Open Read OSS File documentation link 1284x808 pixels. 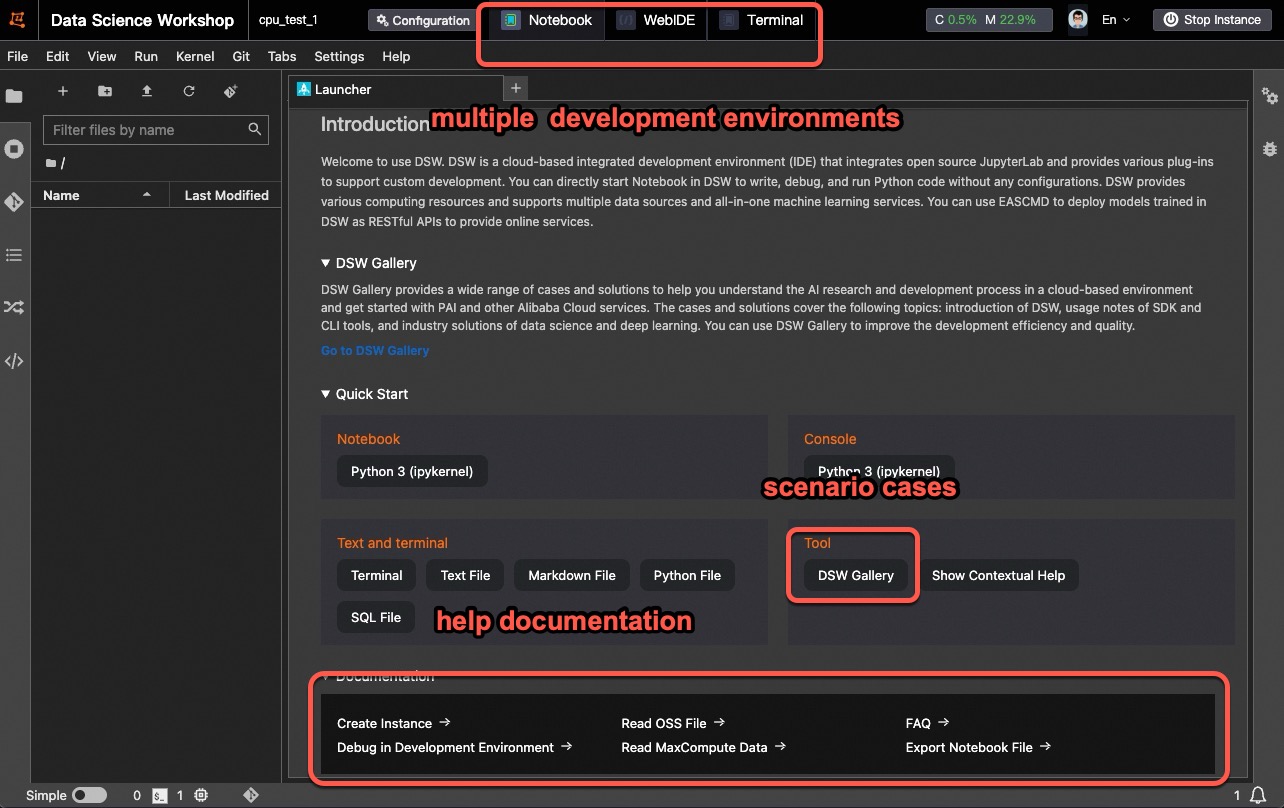click(x=673, y=723)
